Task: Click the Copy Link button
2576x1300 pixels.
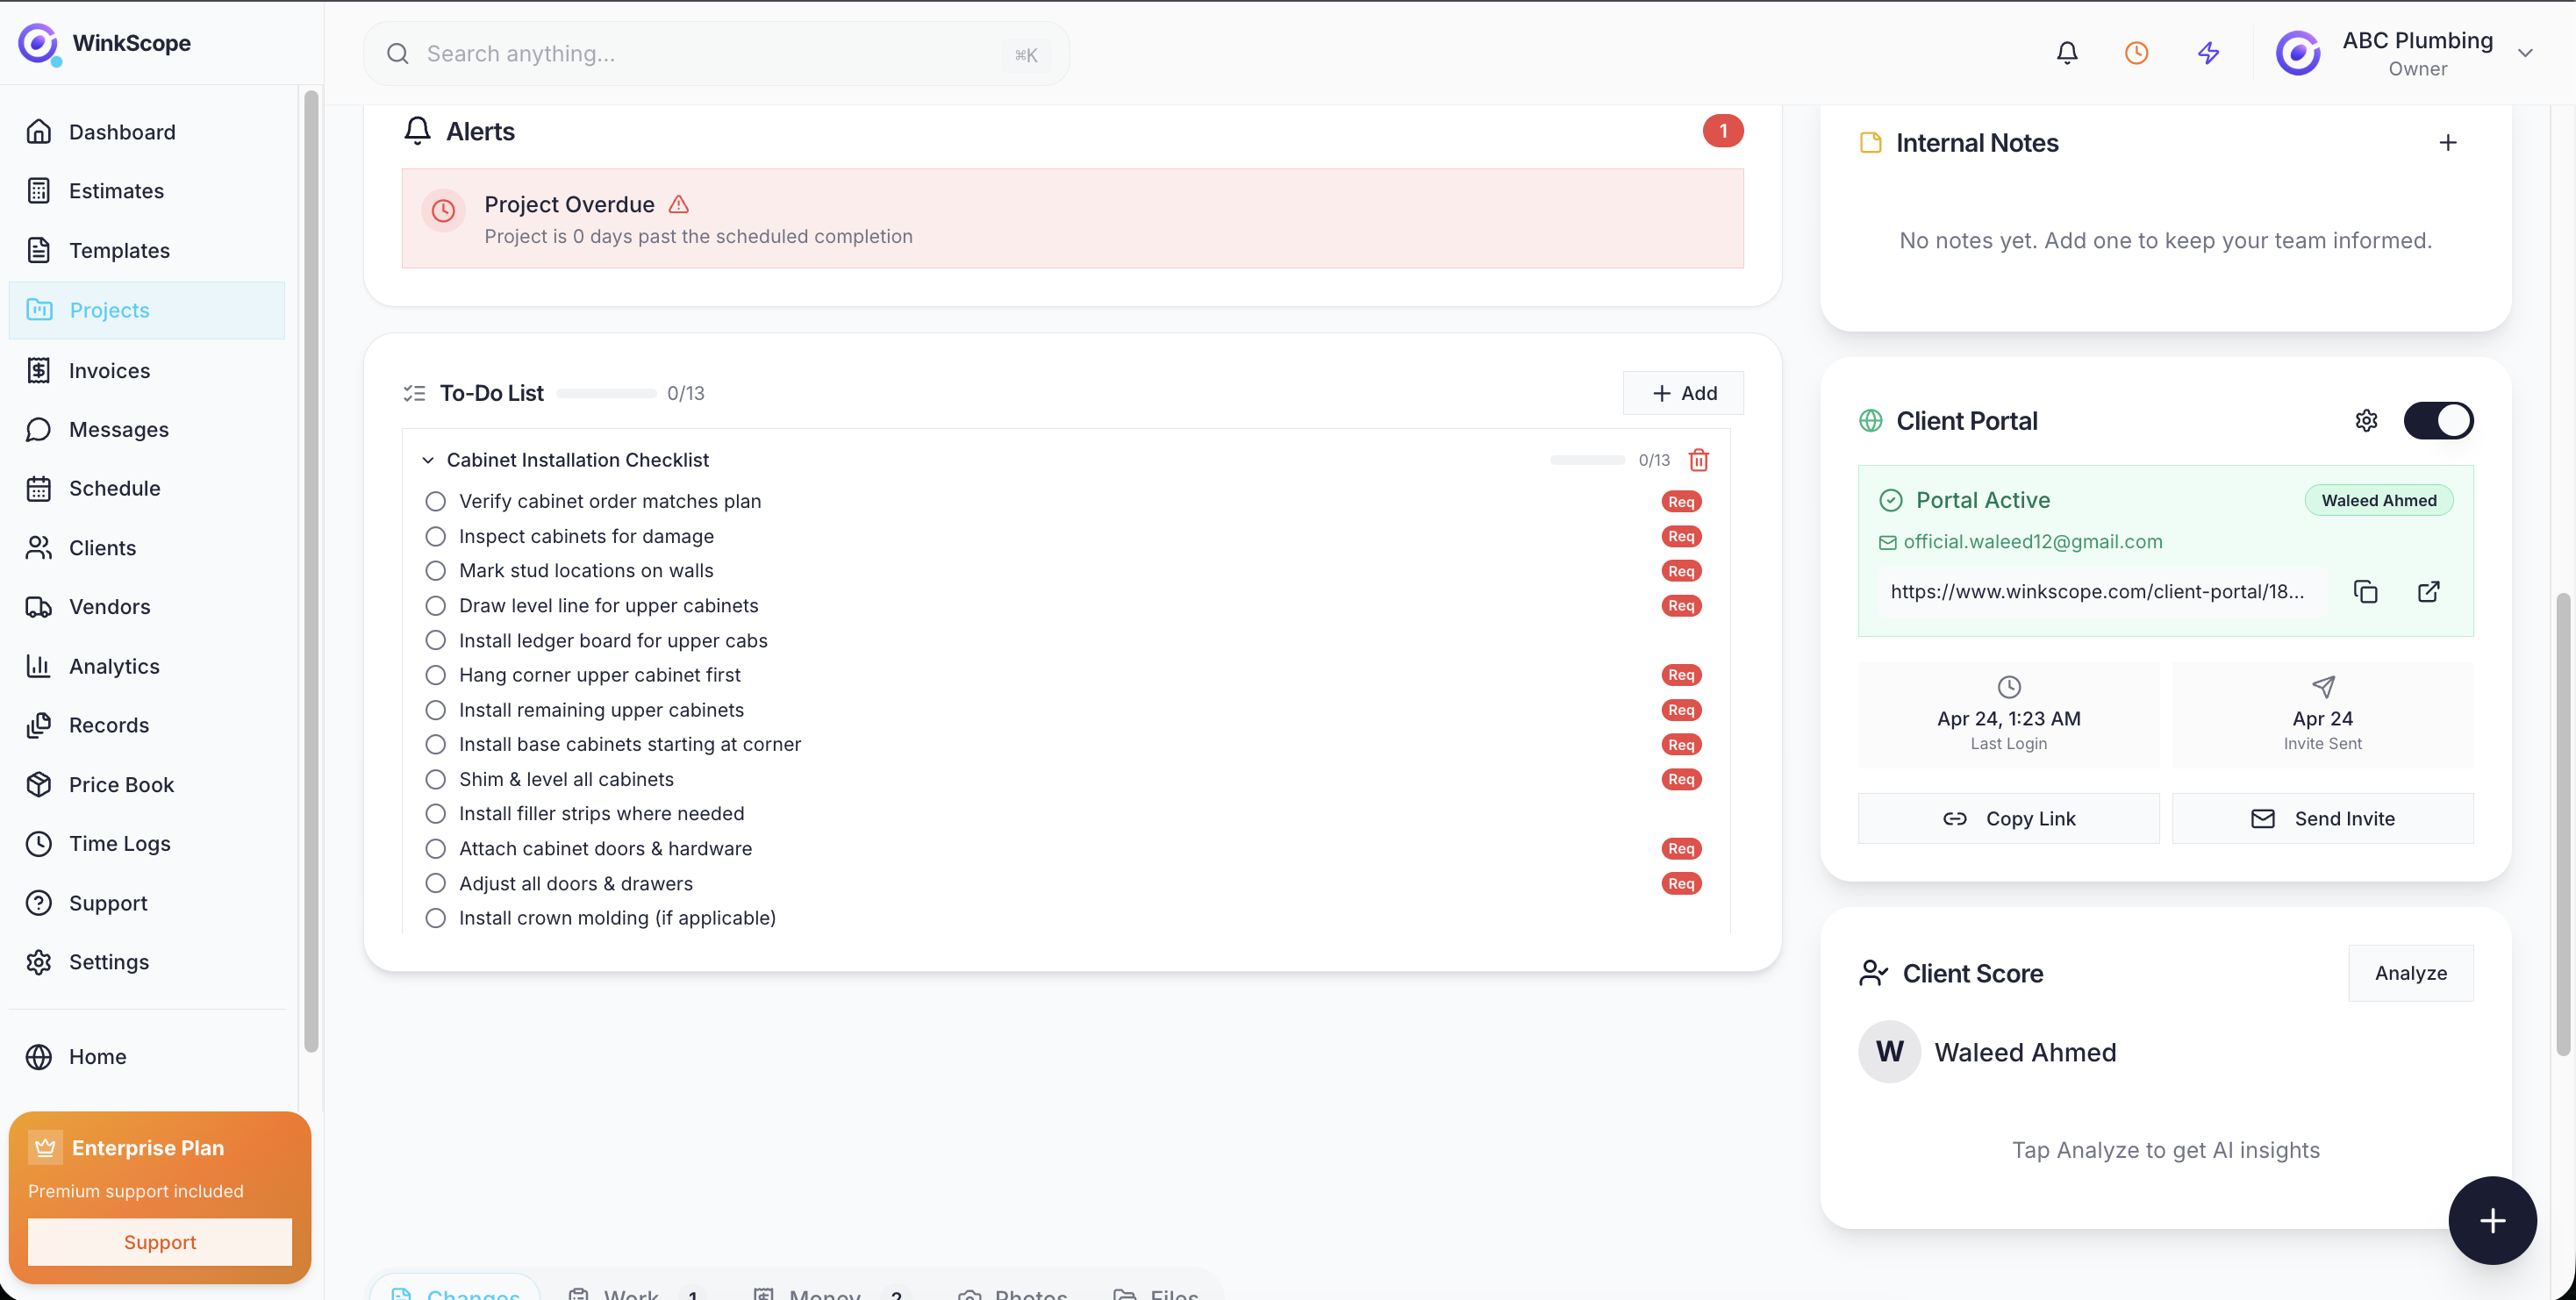Action: 2008,819
